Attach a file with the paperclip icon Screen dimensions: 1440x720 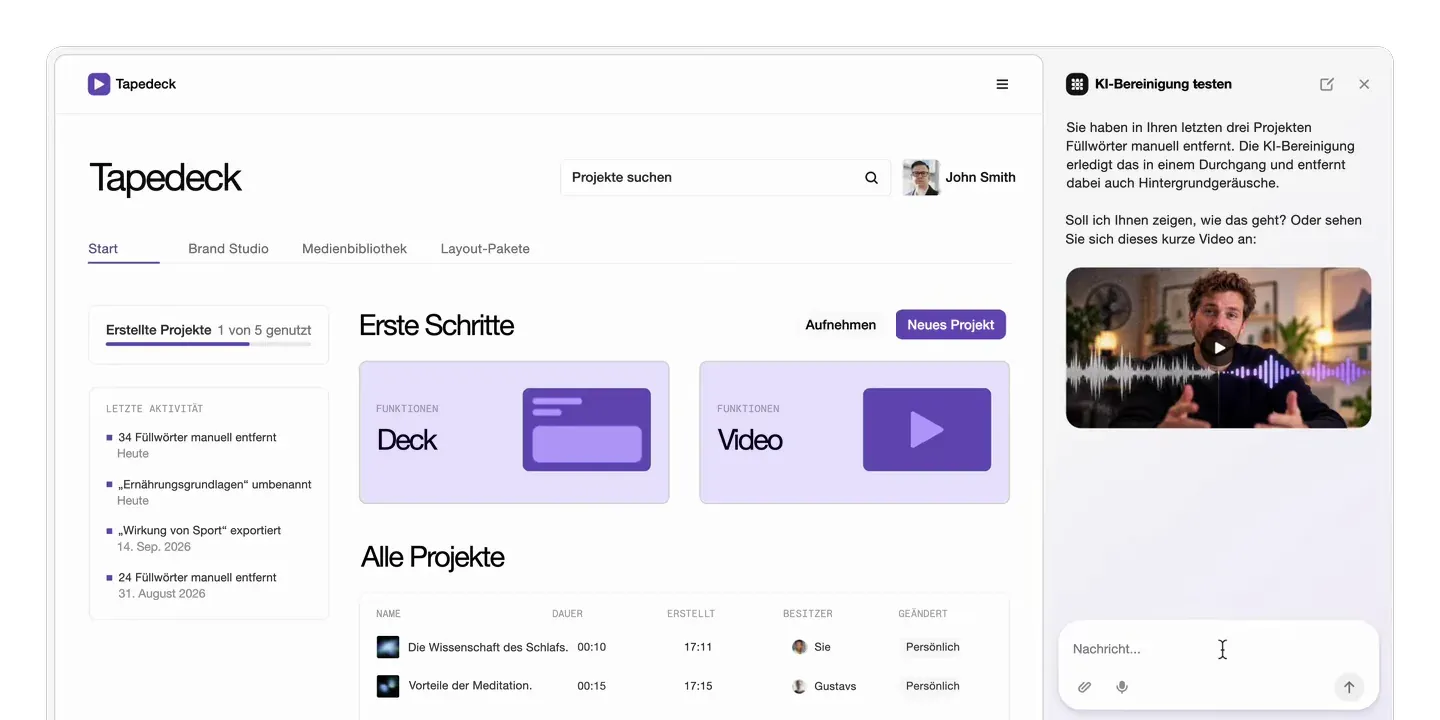click(1084, 687)
